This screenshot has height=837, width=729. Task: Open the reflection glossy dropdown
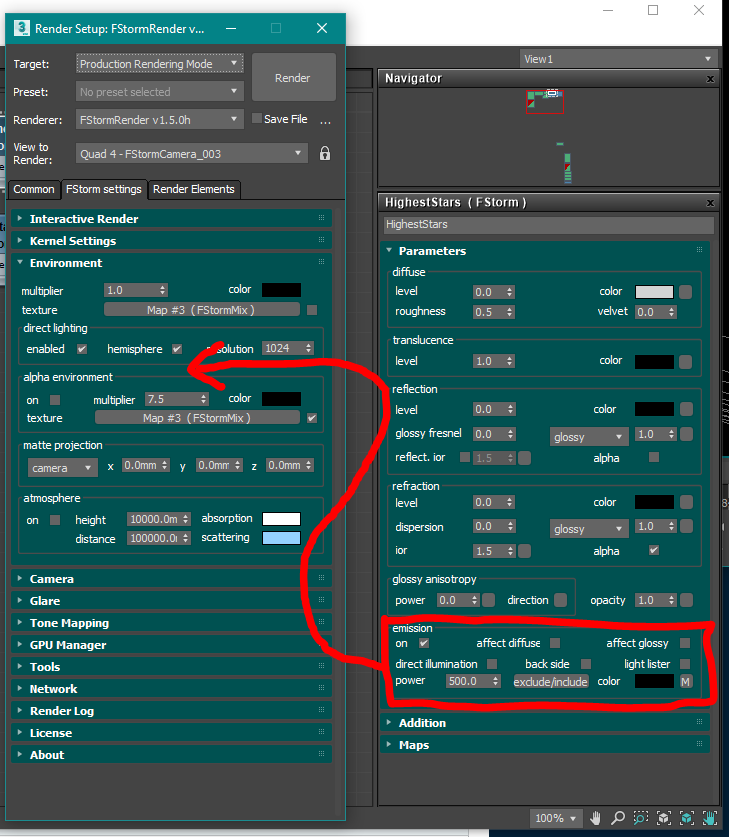[x=588, y=437]
